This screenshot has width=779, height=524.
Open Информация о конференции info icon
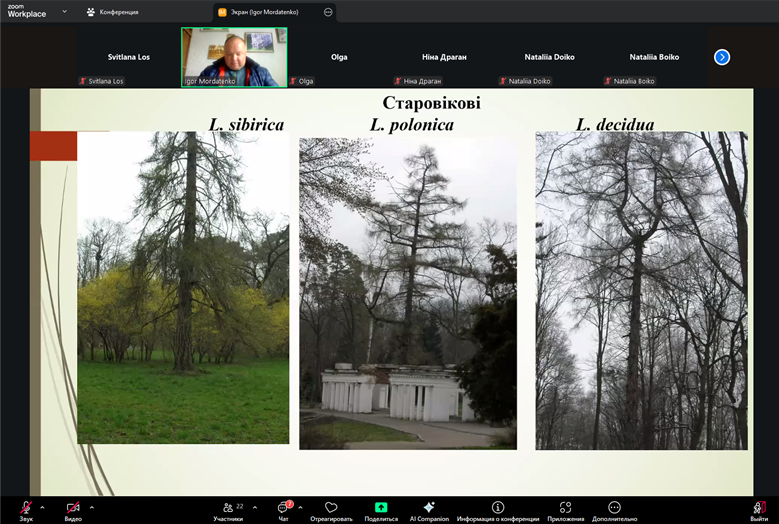(x=498, y=508)
